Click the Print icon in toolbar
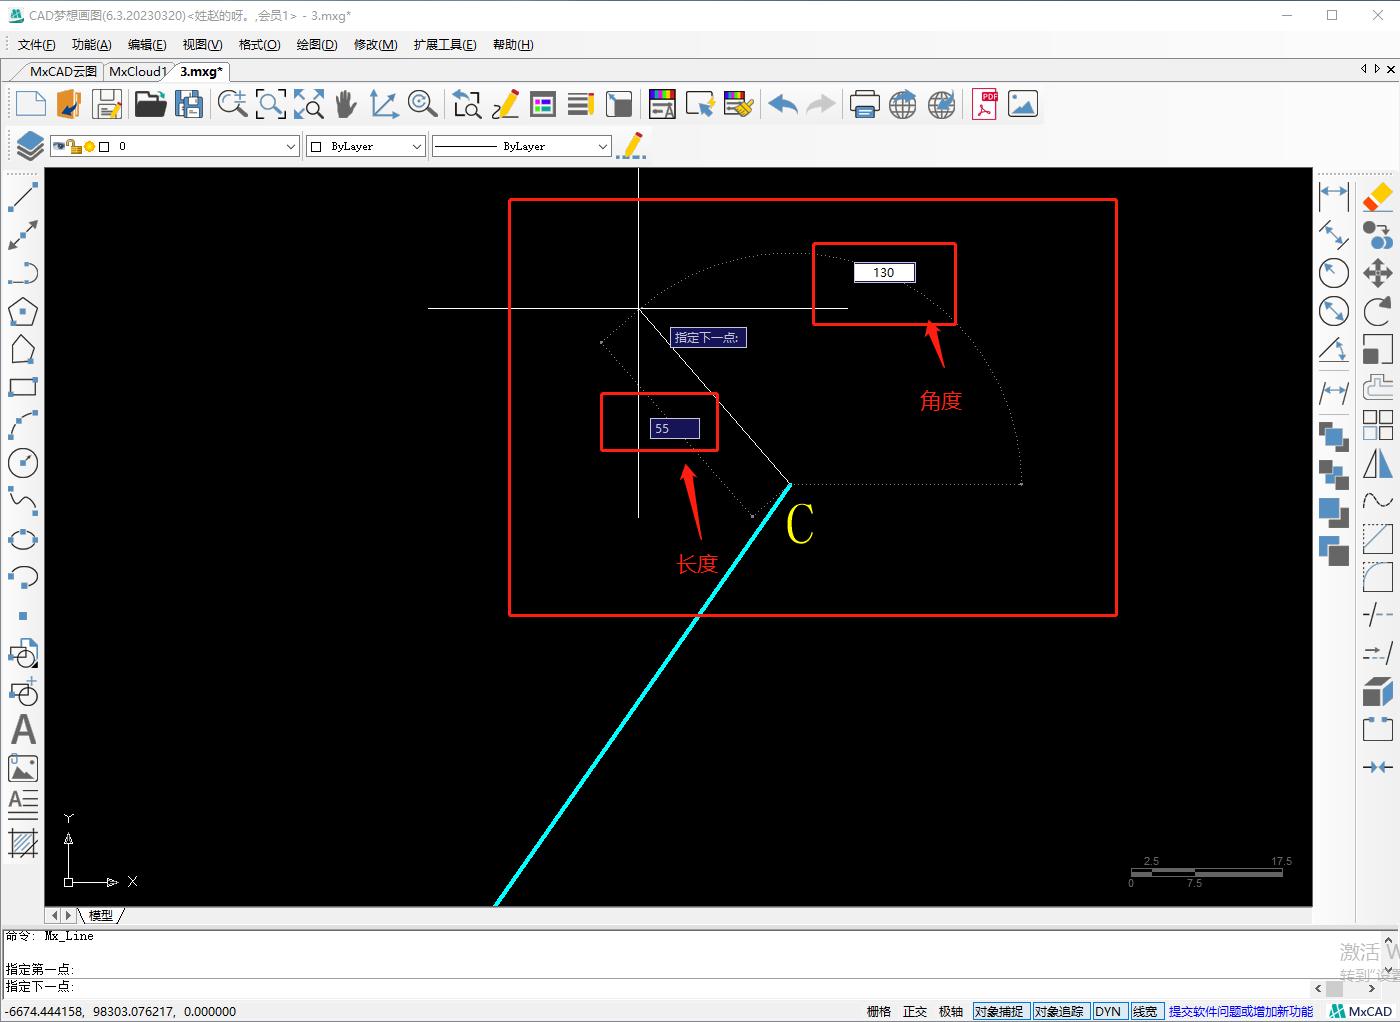 (x=864, y=105)
